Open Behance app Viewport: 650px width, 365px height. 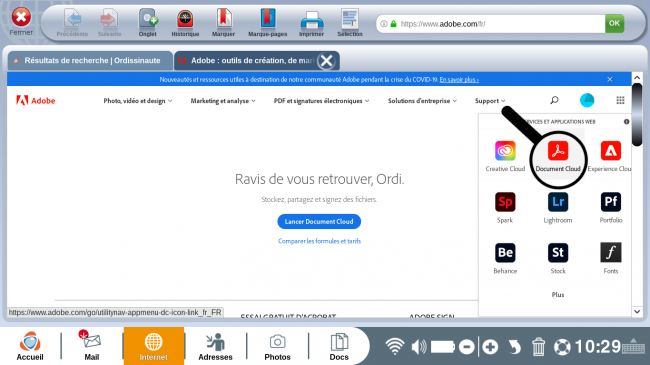pos(505,258)
